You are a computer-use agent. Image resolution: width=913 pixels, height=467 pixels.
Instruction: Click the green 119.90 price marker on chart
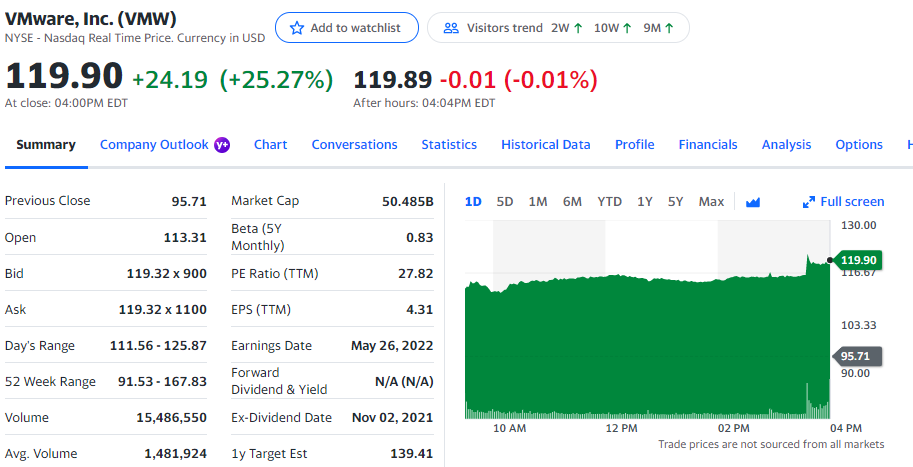coord(858,260)
